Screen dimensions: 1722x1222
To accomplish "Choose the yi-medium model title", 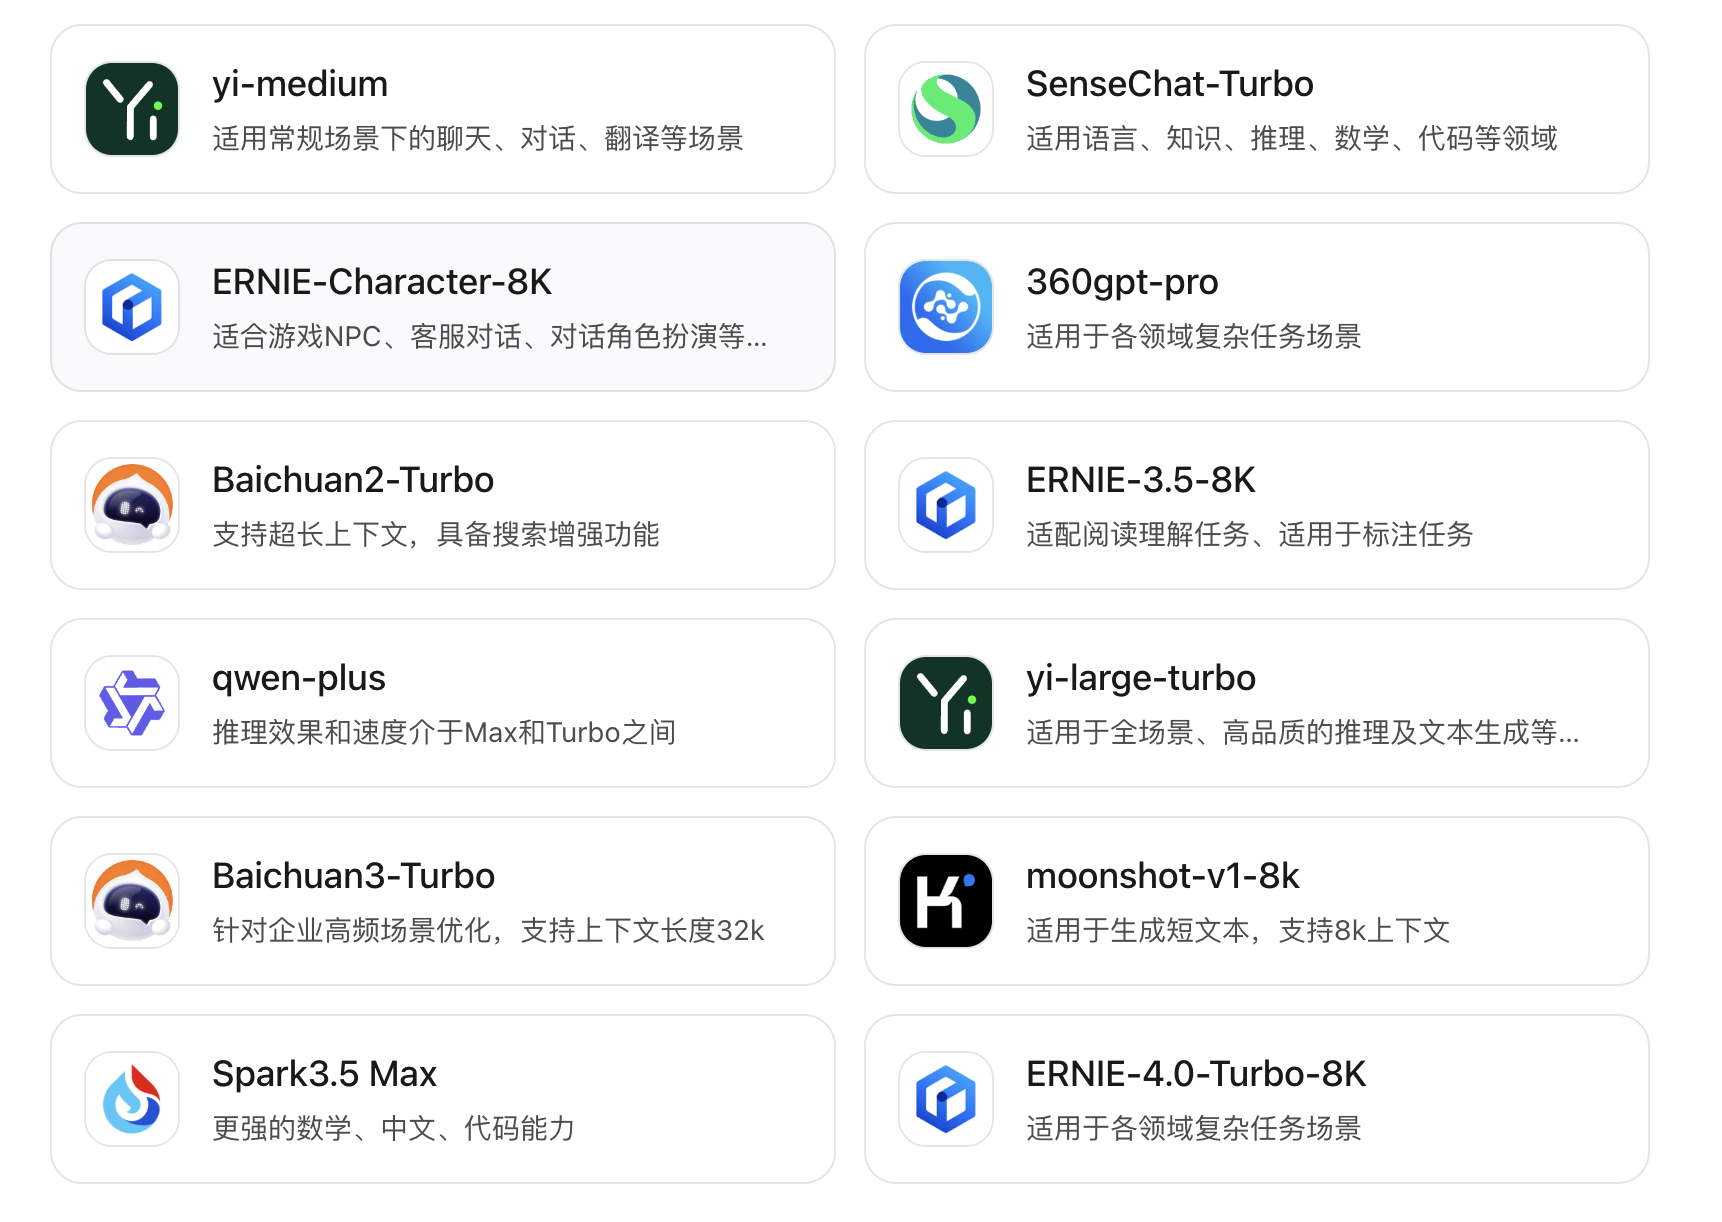I will pyautogui.click(x=300, y=84).
